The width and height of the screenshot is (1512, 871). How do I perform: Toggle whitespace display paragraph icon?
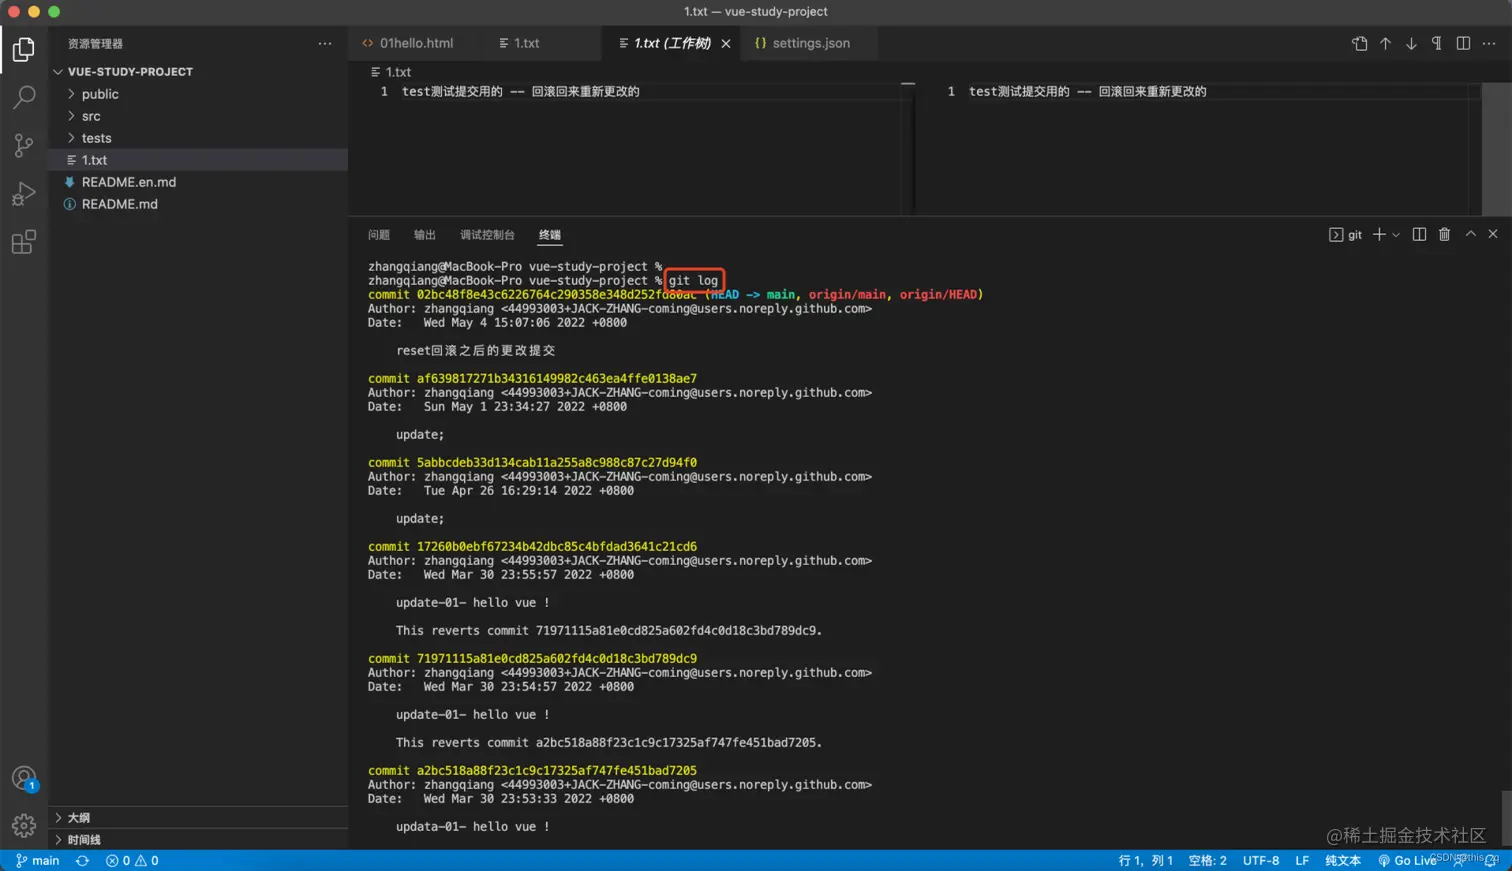pyautogui.click(x=1437, y=43)
